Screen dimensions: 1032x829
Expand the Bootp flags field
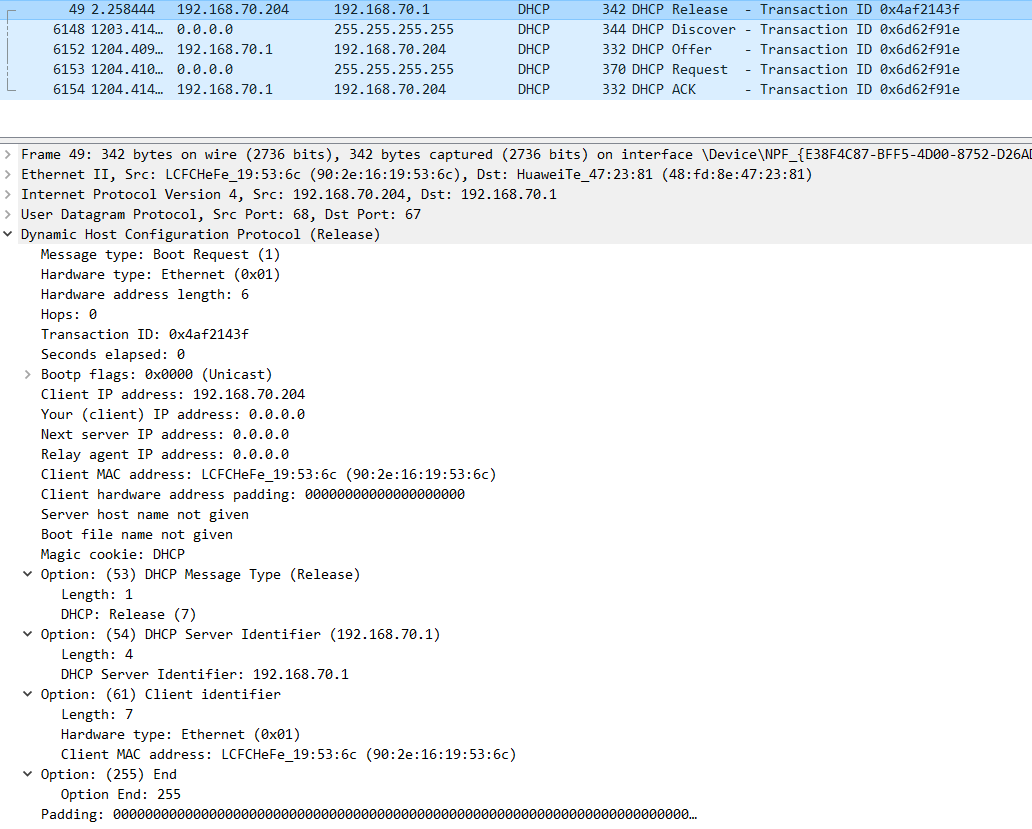click(28, 374)
